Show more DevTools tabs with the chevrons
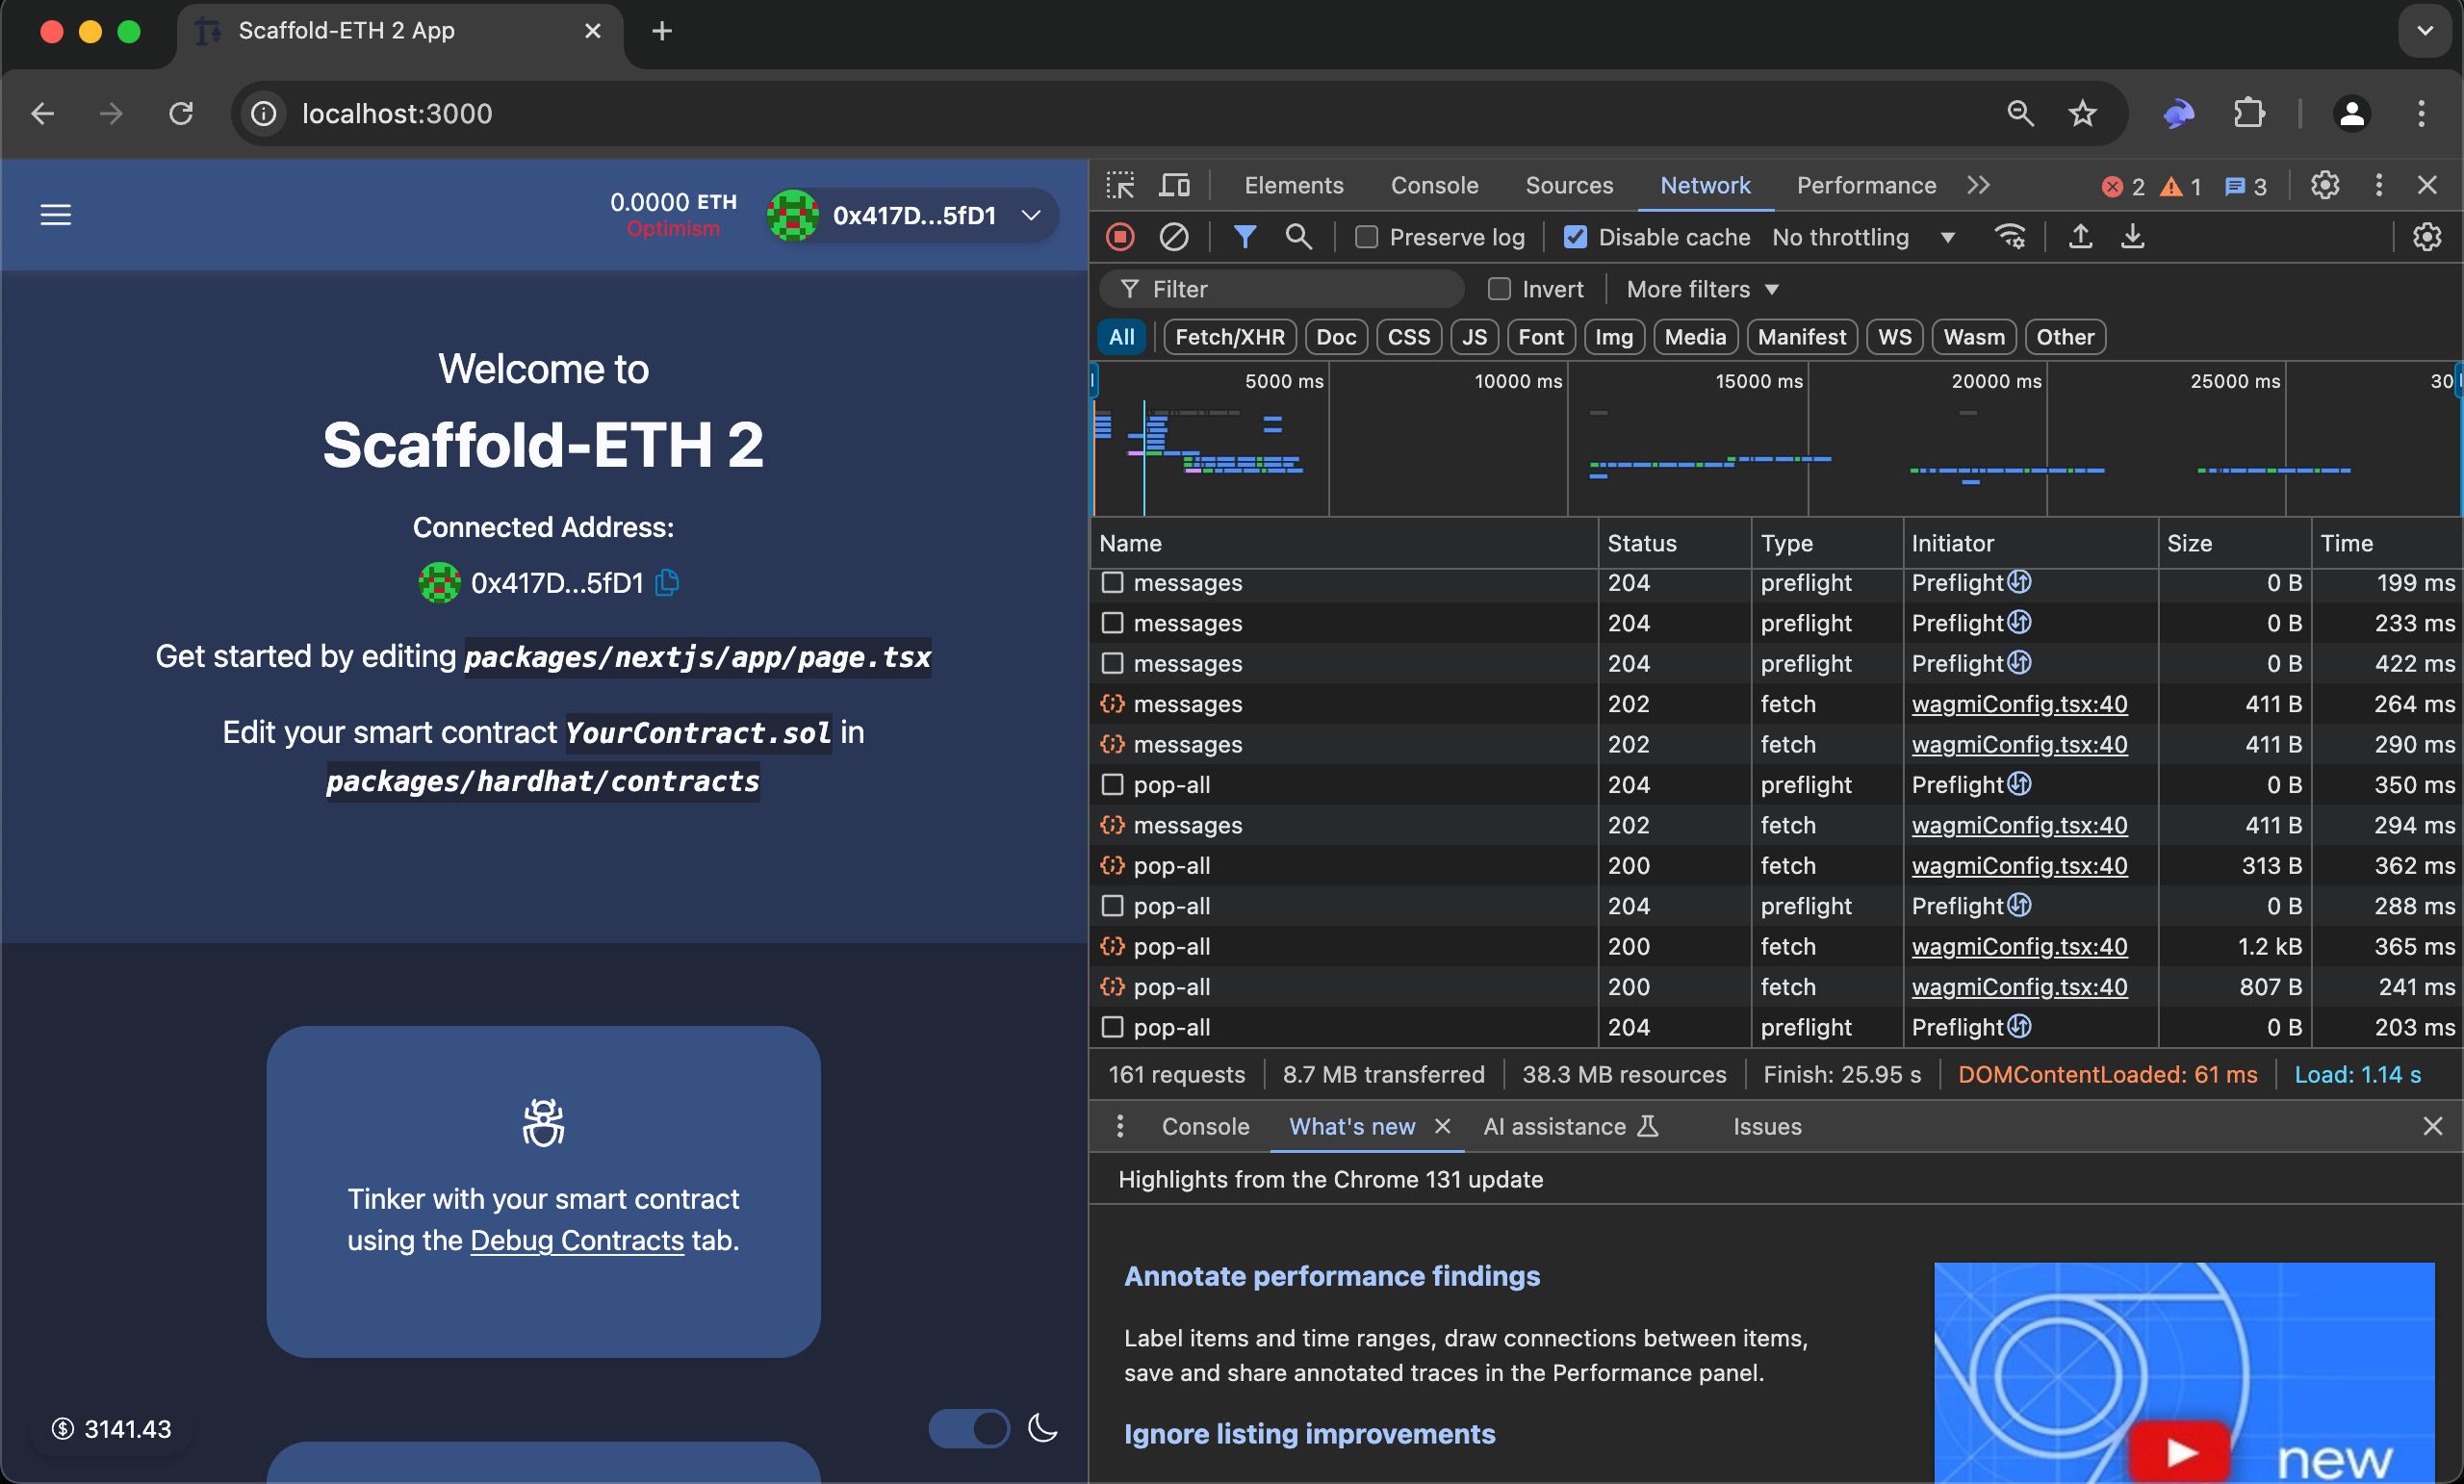2464x1484 pixels. point(1977,185)
